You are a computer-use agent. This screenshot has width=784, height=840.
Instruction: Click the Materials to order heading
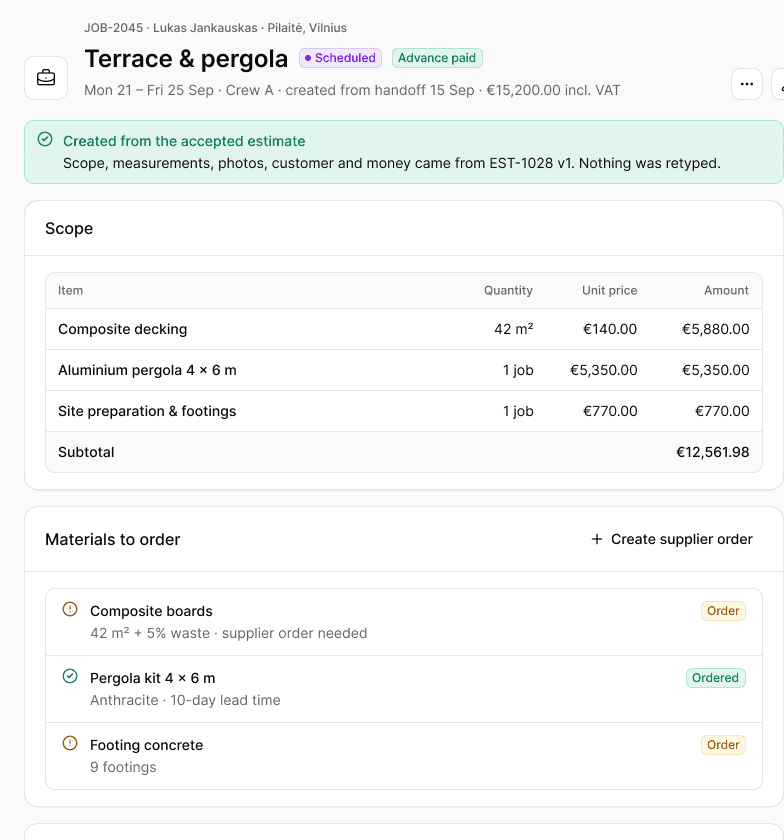tap(113, 539)
